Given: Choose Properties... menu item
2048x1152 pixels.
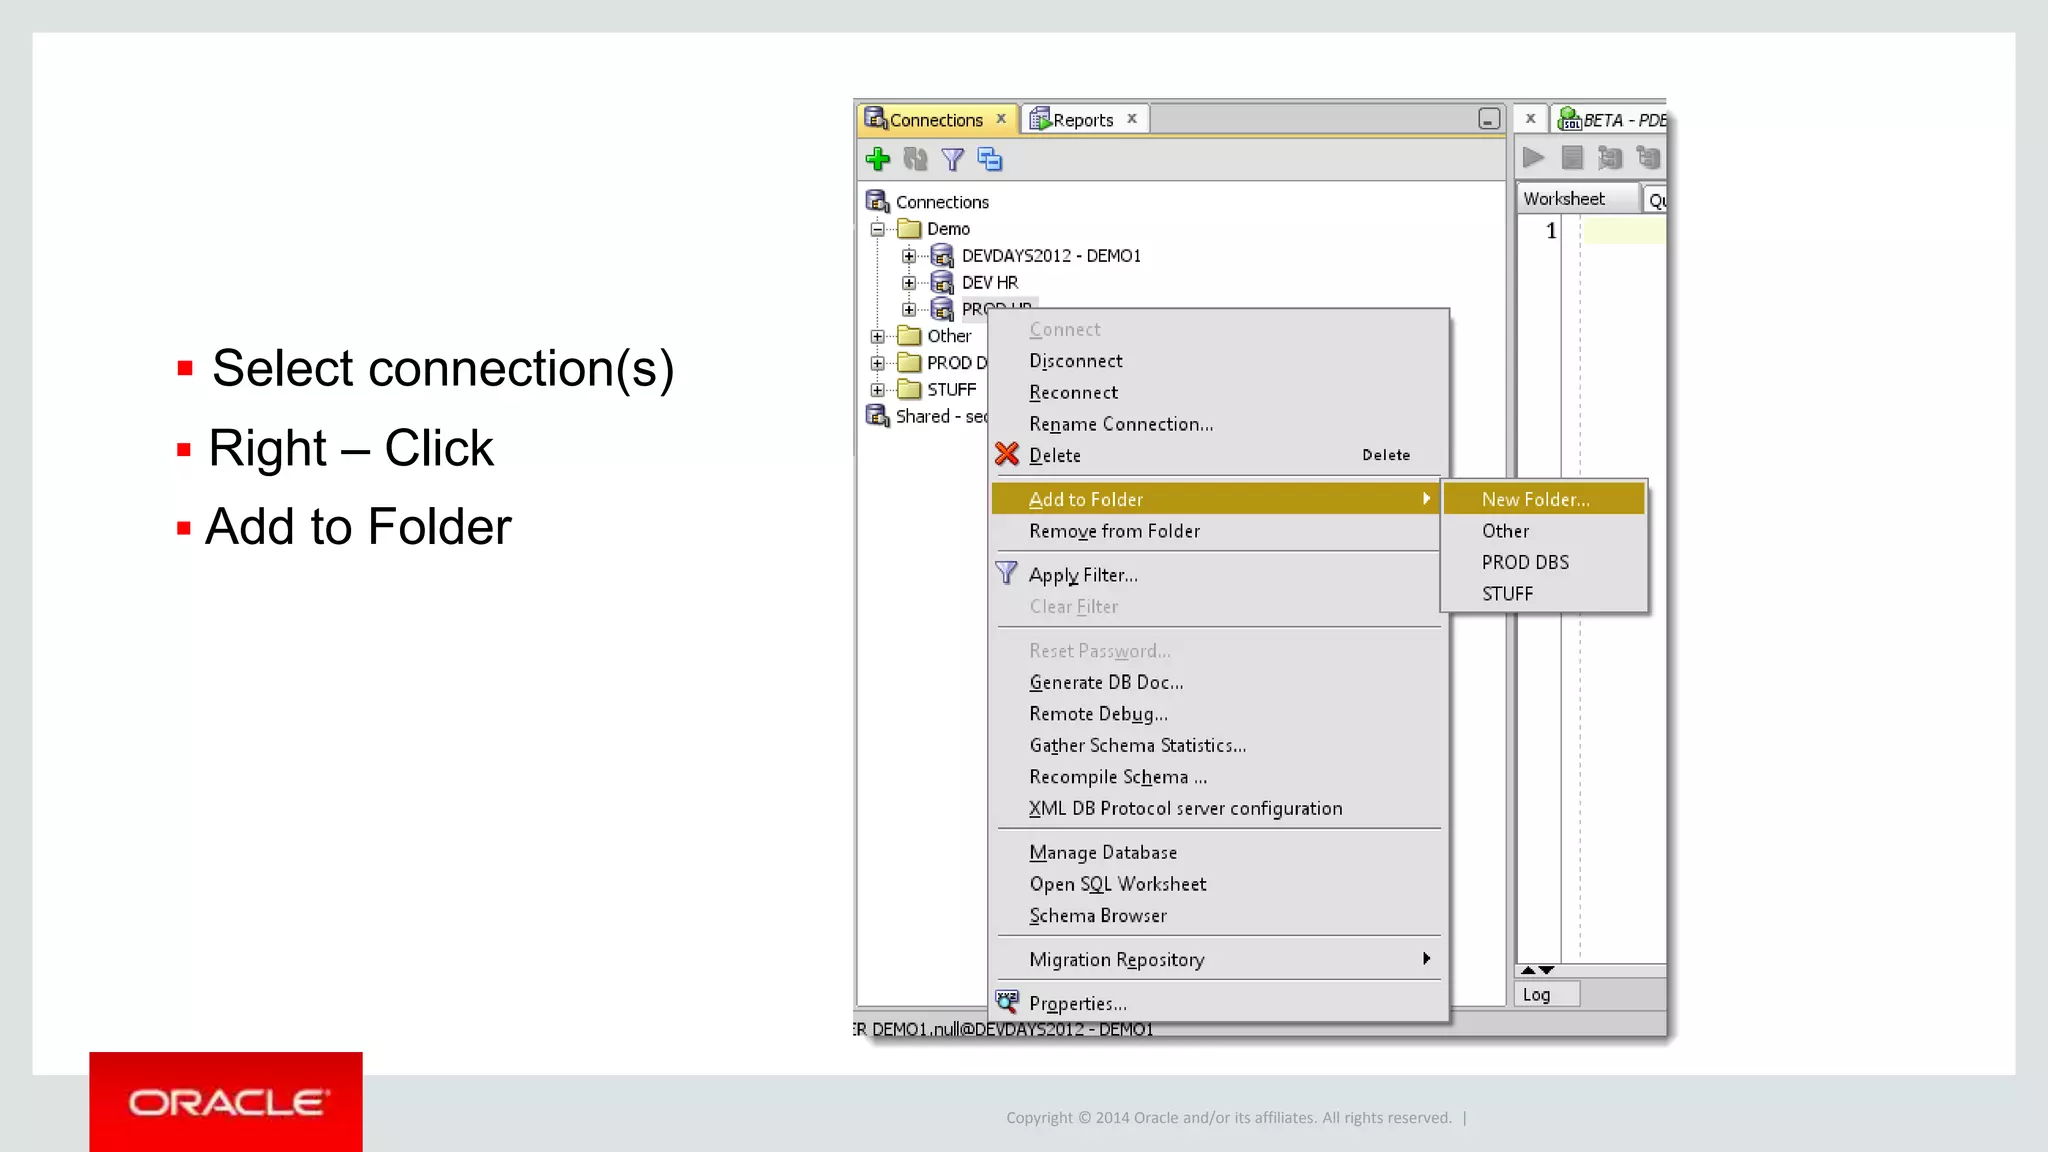Looking at the screenshot, I should pos(1218,1003).
